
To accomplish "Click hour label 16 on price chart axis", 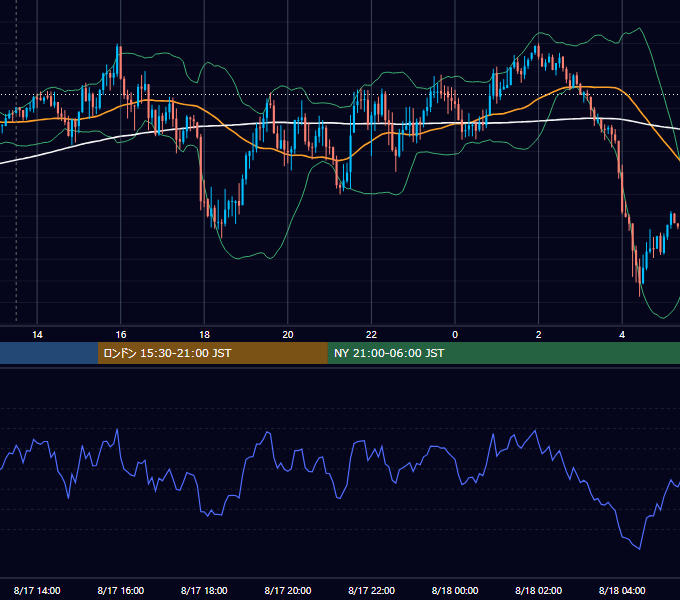I will click(x=121, y=335).
